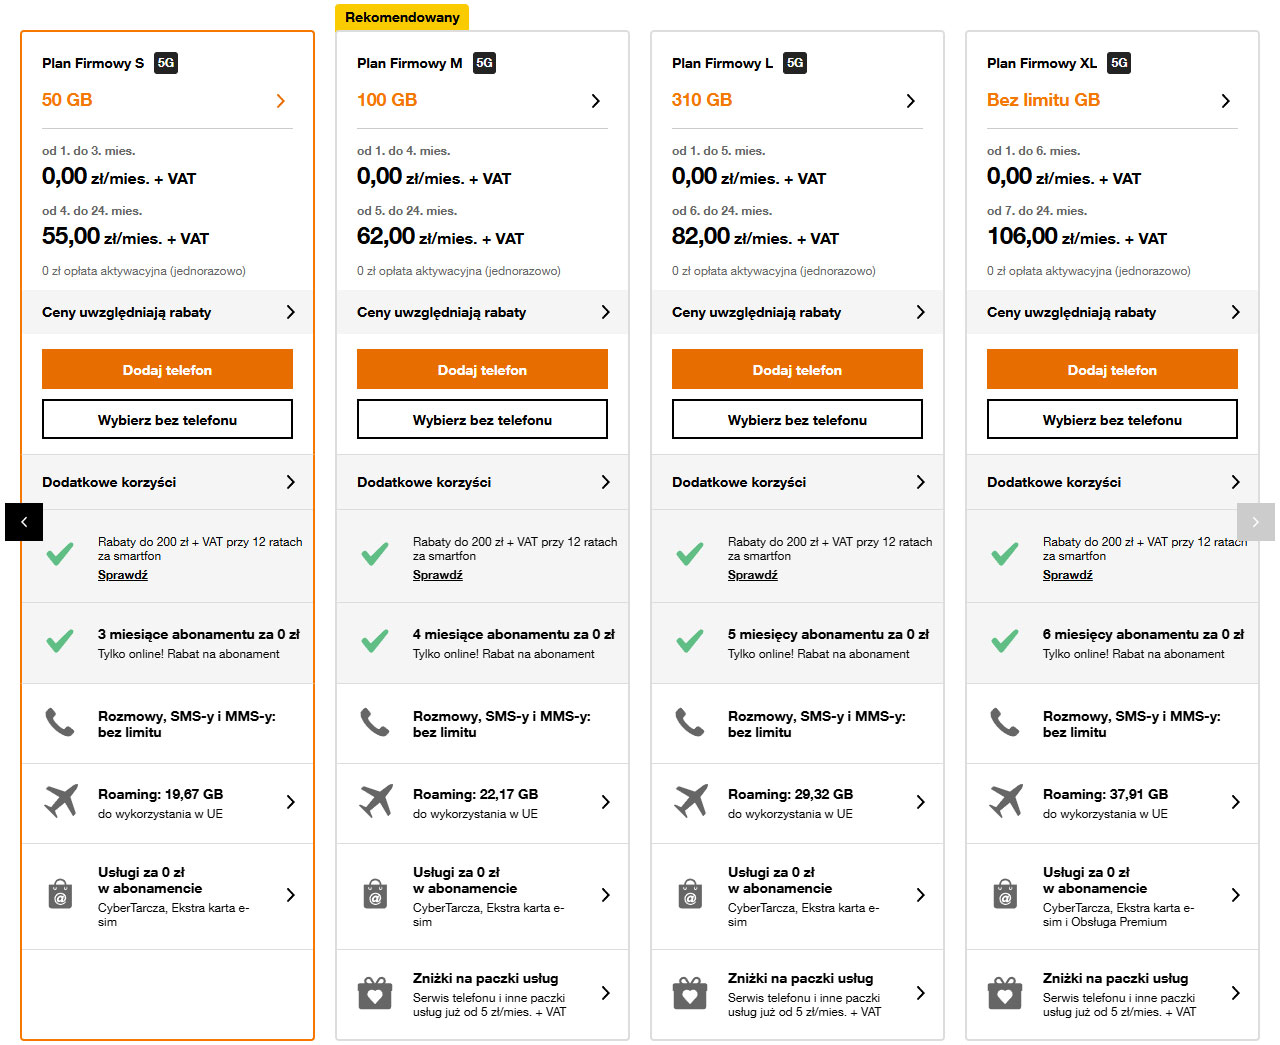The height and width of the screenshot is (1045, 1280).
Task: Expand the 50 GB data option chevron
Action: click(x=281, y=101)
